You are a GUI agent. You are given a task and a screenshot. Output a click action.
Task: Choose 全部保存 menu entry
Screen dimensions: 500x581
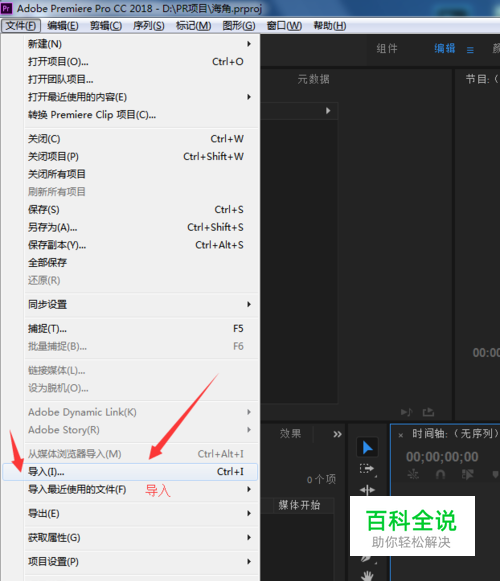(x=130, y=263)
